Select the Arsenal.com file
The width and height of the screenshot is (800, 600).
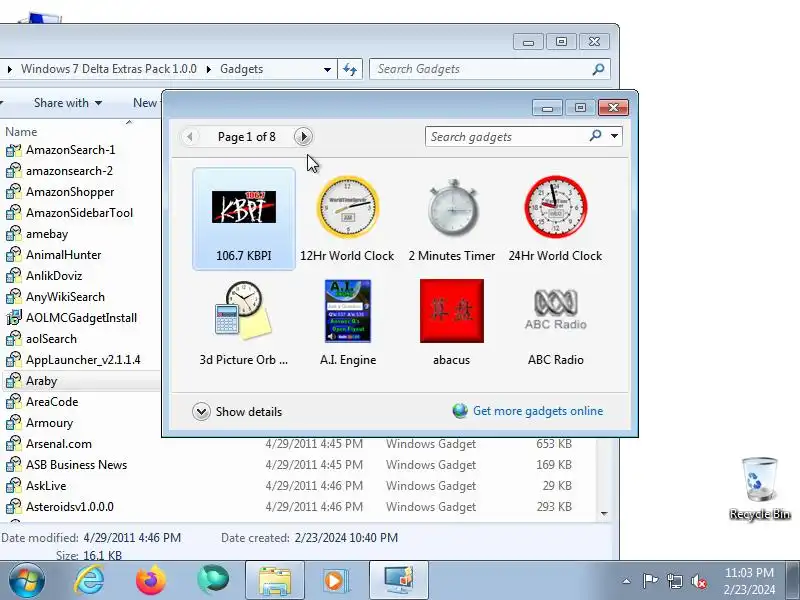point(59,444)
